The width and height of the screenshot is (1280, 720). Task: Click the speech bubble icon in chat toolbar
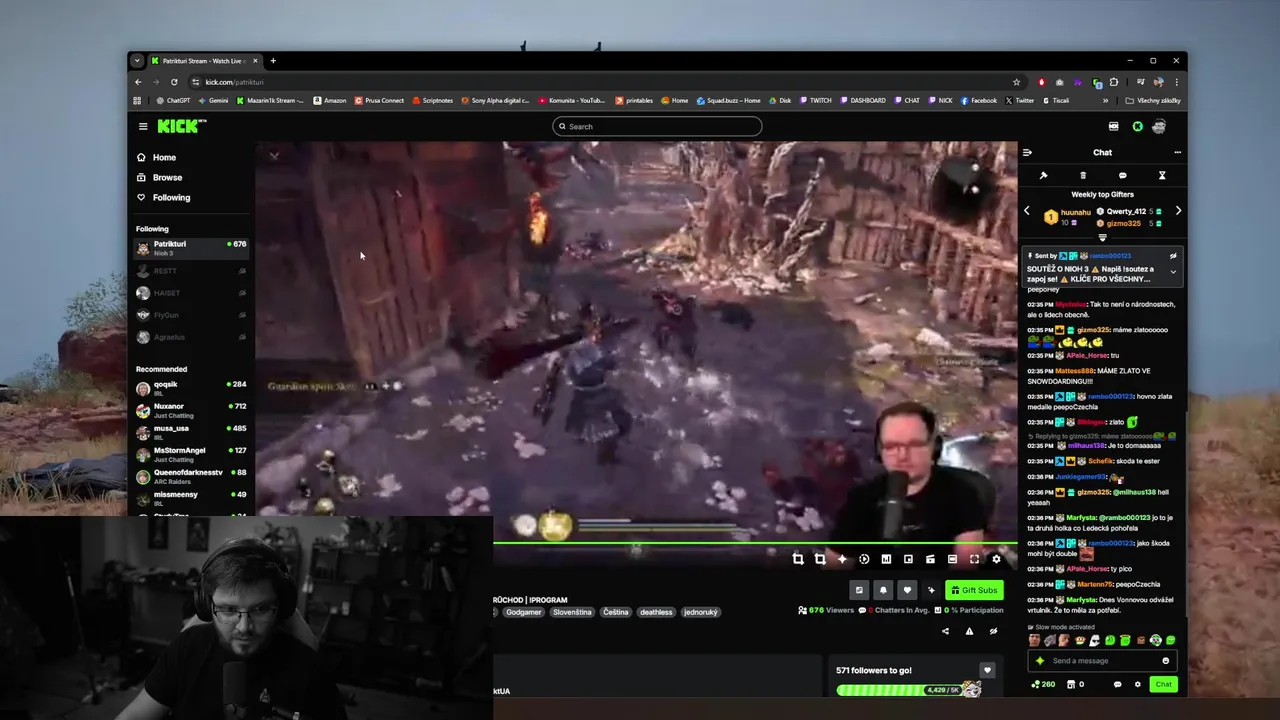pyautogui.click(x=1122, y=175)
